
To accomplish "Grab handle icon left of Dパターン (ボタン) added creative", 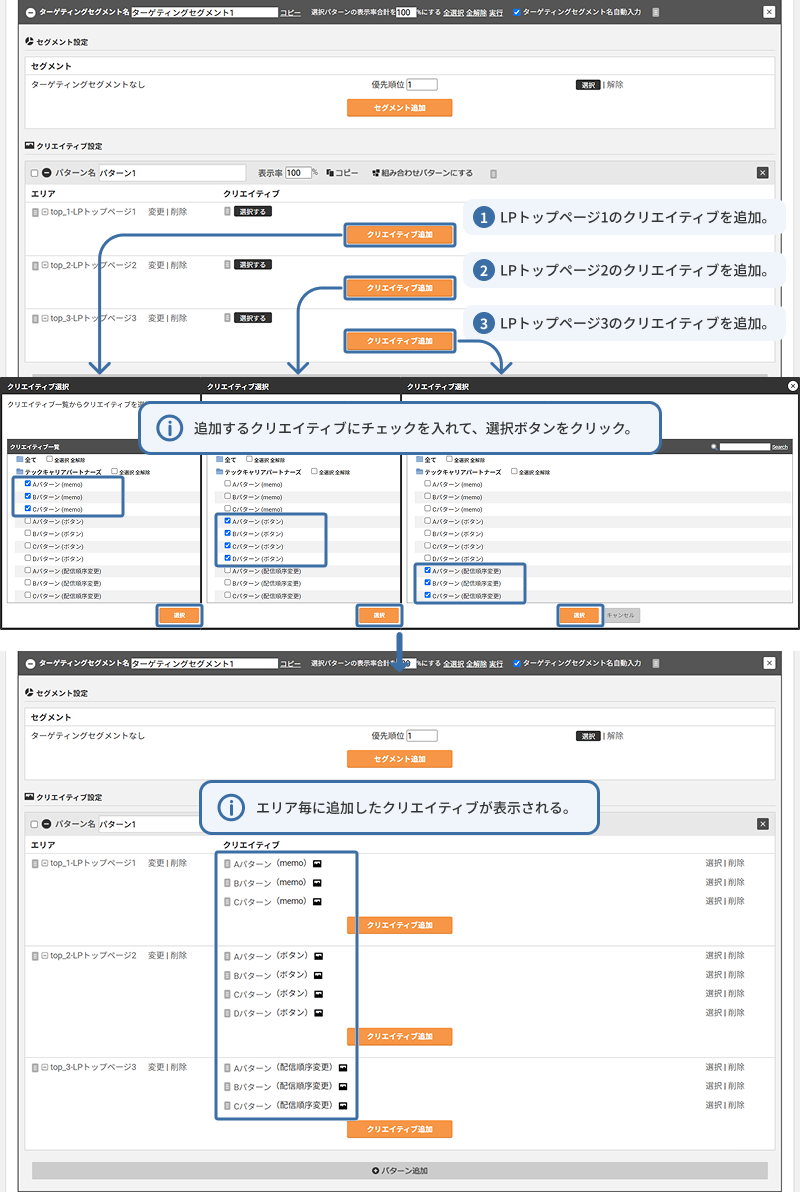I will (227, 1013).
